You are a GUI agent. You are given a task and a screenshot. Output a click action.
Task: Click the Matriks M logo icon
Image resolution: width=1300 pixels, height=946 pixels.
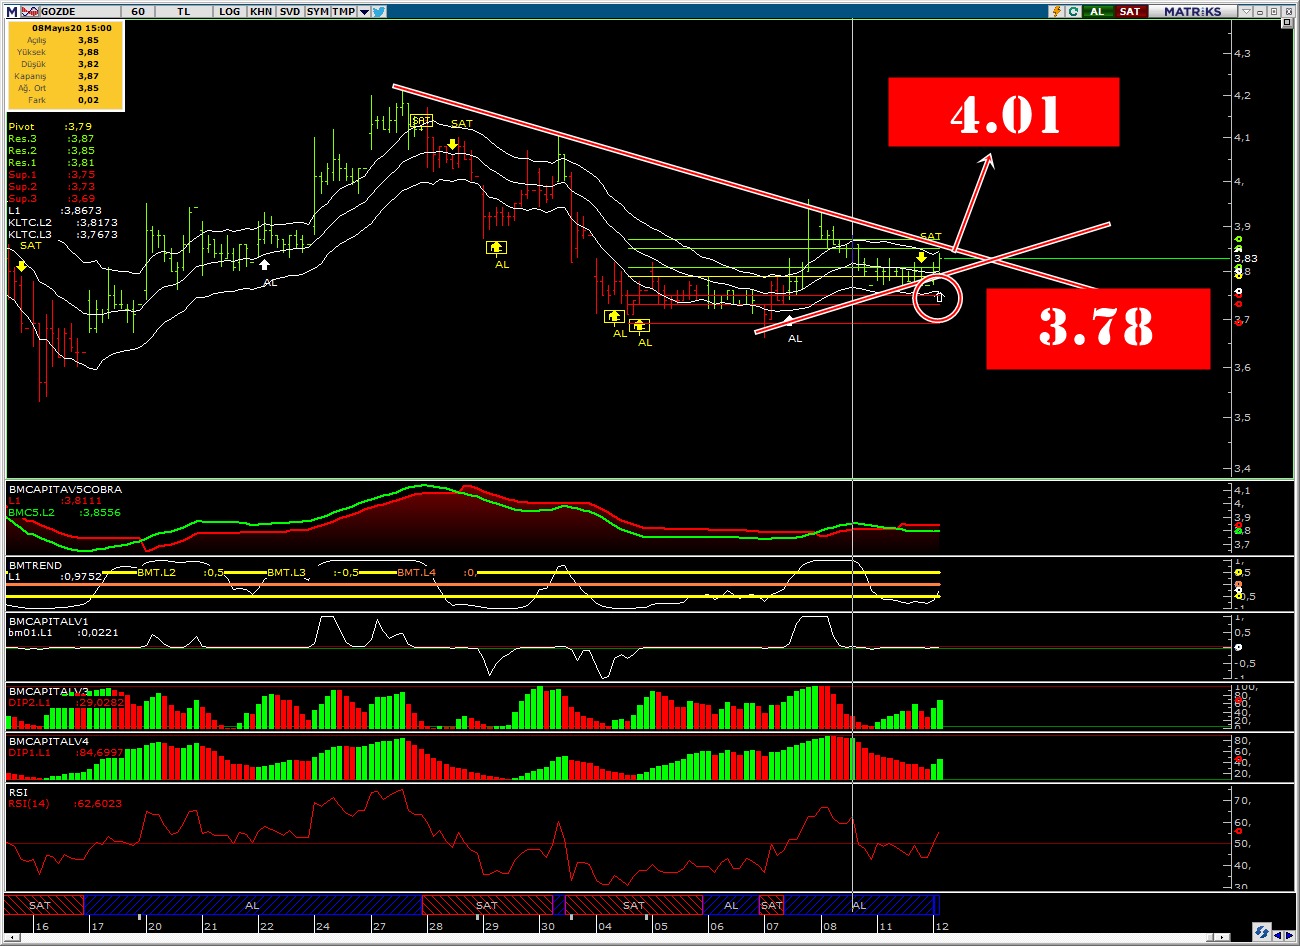pyautogui.click(x=11, y=11)
